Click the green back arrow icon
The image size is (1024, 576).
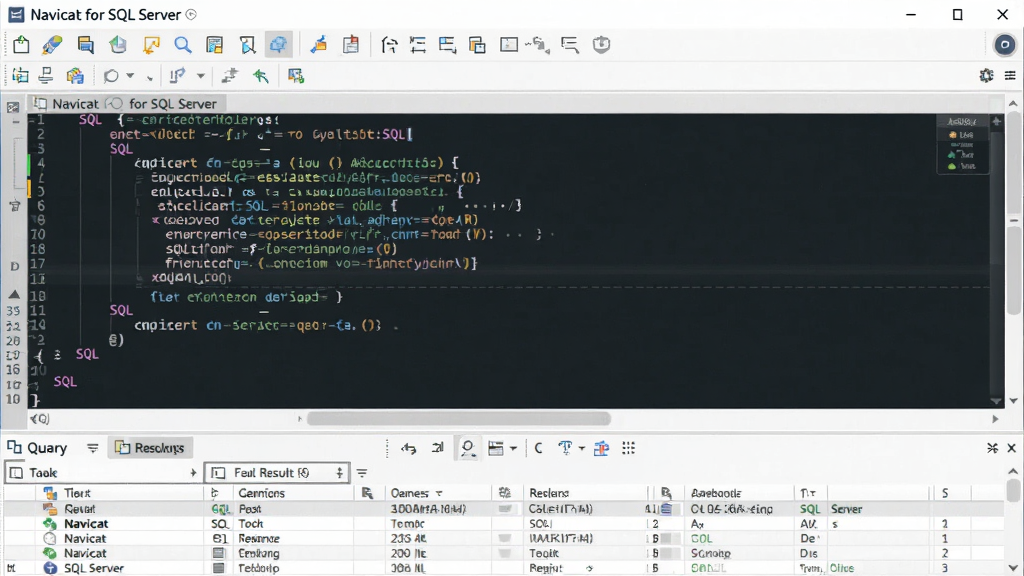pyautogui.click(x=261, y=76)
